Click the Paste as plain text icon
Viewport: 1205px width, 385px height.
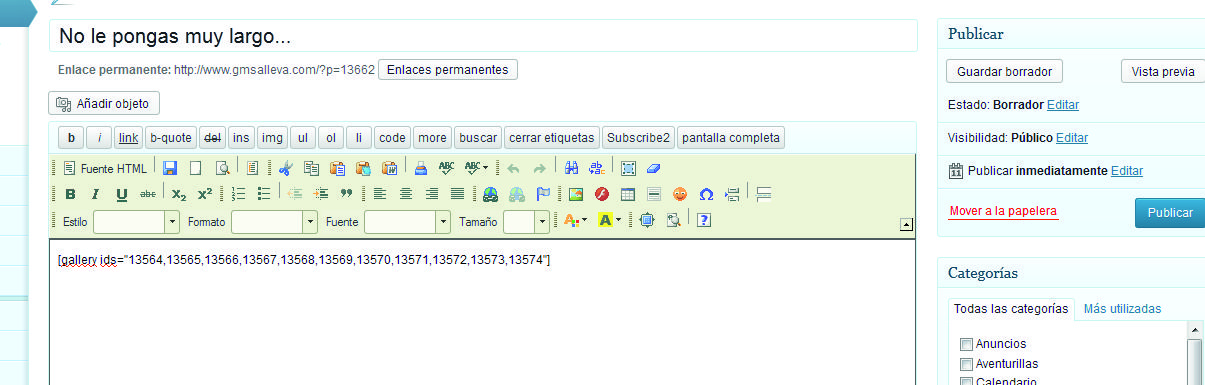(x=363, y=168)
